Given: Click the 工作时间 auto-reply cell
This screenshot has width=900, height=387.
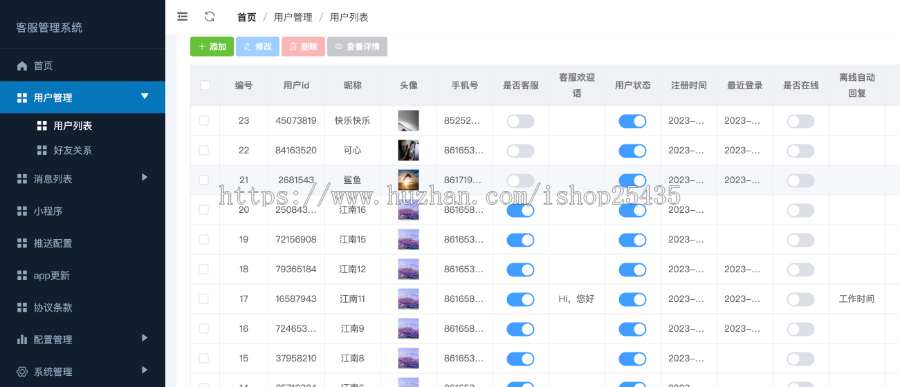Looking at the screenshot, I should [856, 299].
